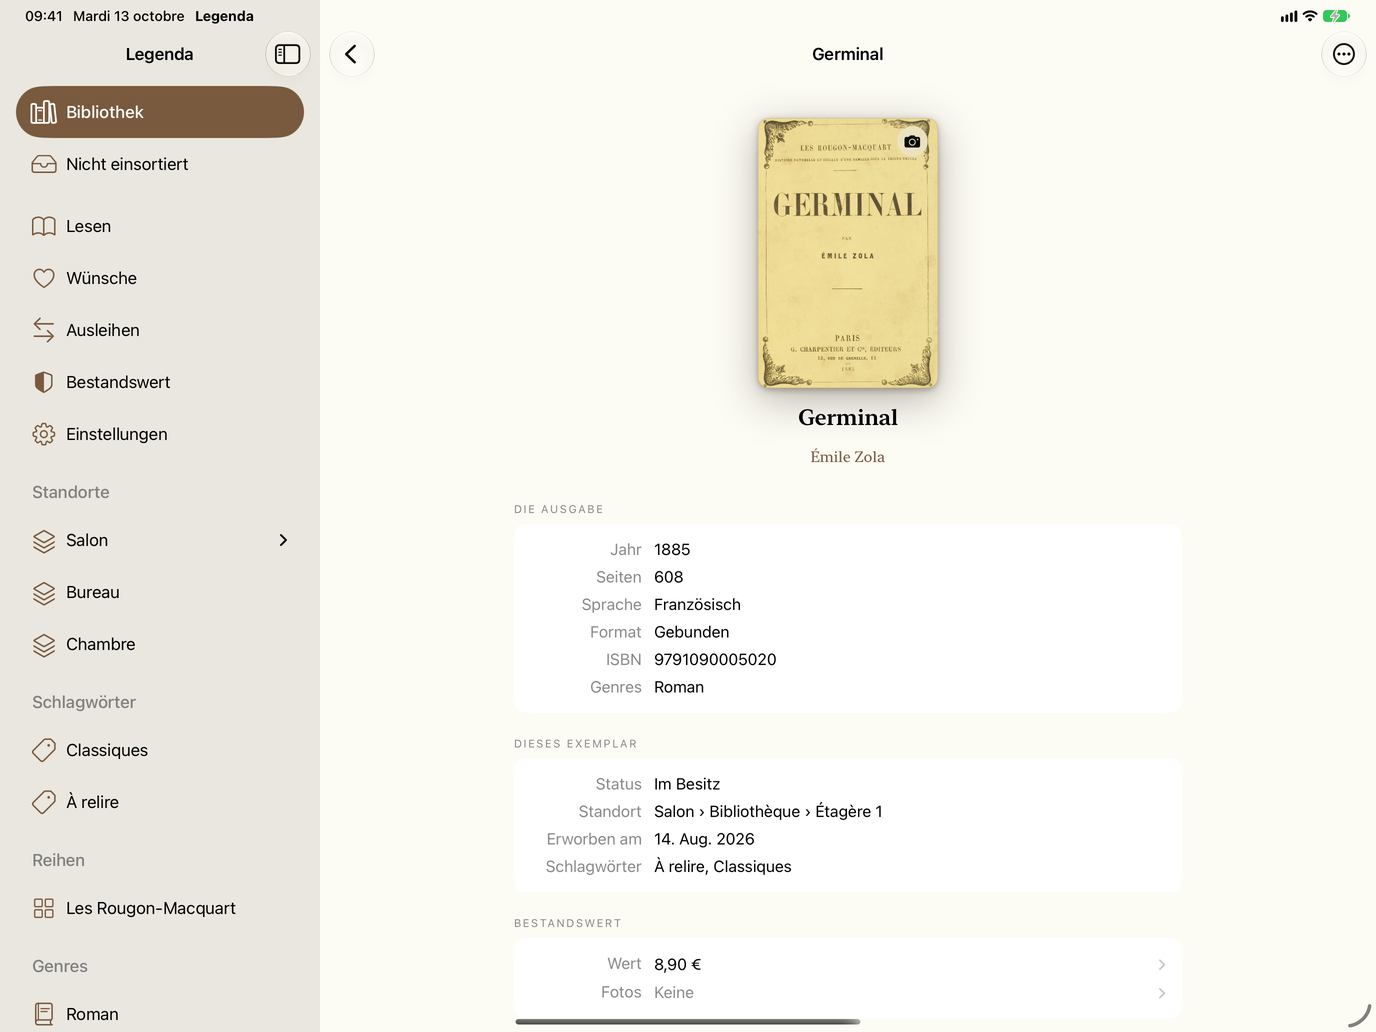This screenshot has width=1376, height=1032.
Task: Tap the Wi-Fi icon in status bar
Action: pyautogui.click(x=1310, y=16)
